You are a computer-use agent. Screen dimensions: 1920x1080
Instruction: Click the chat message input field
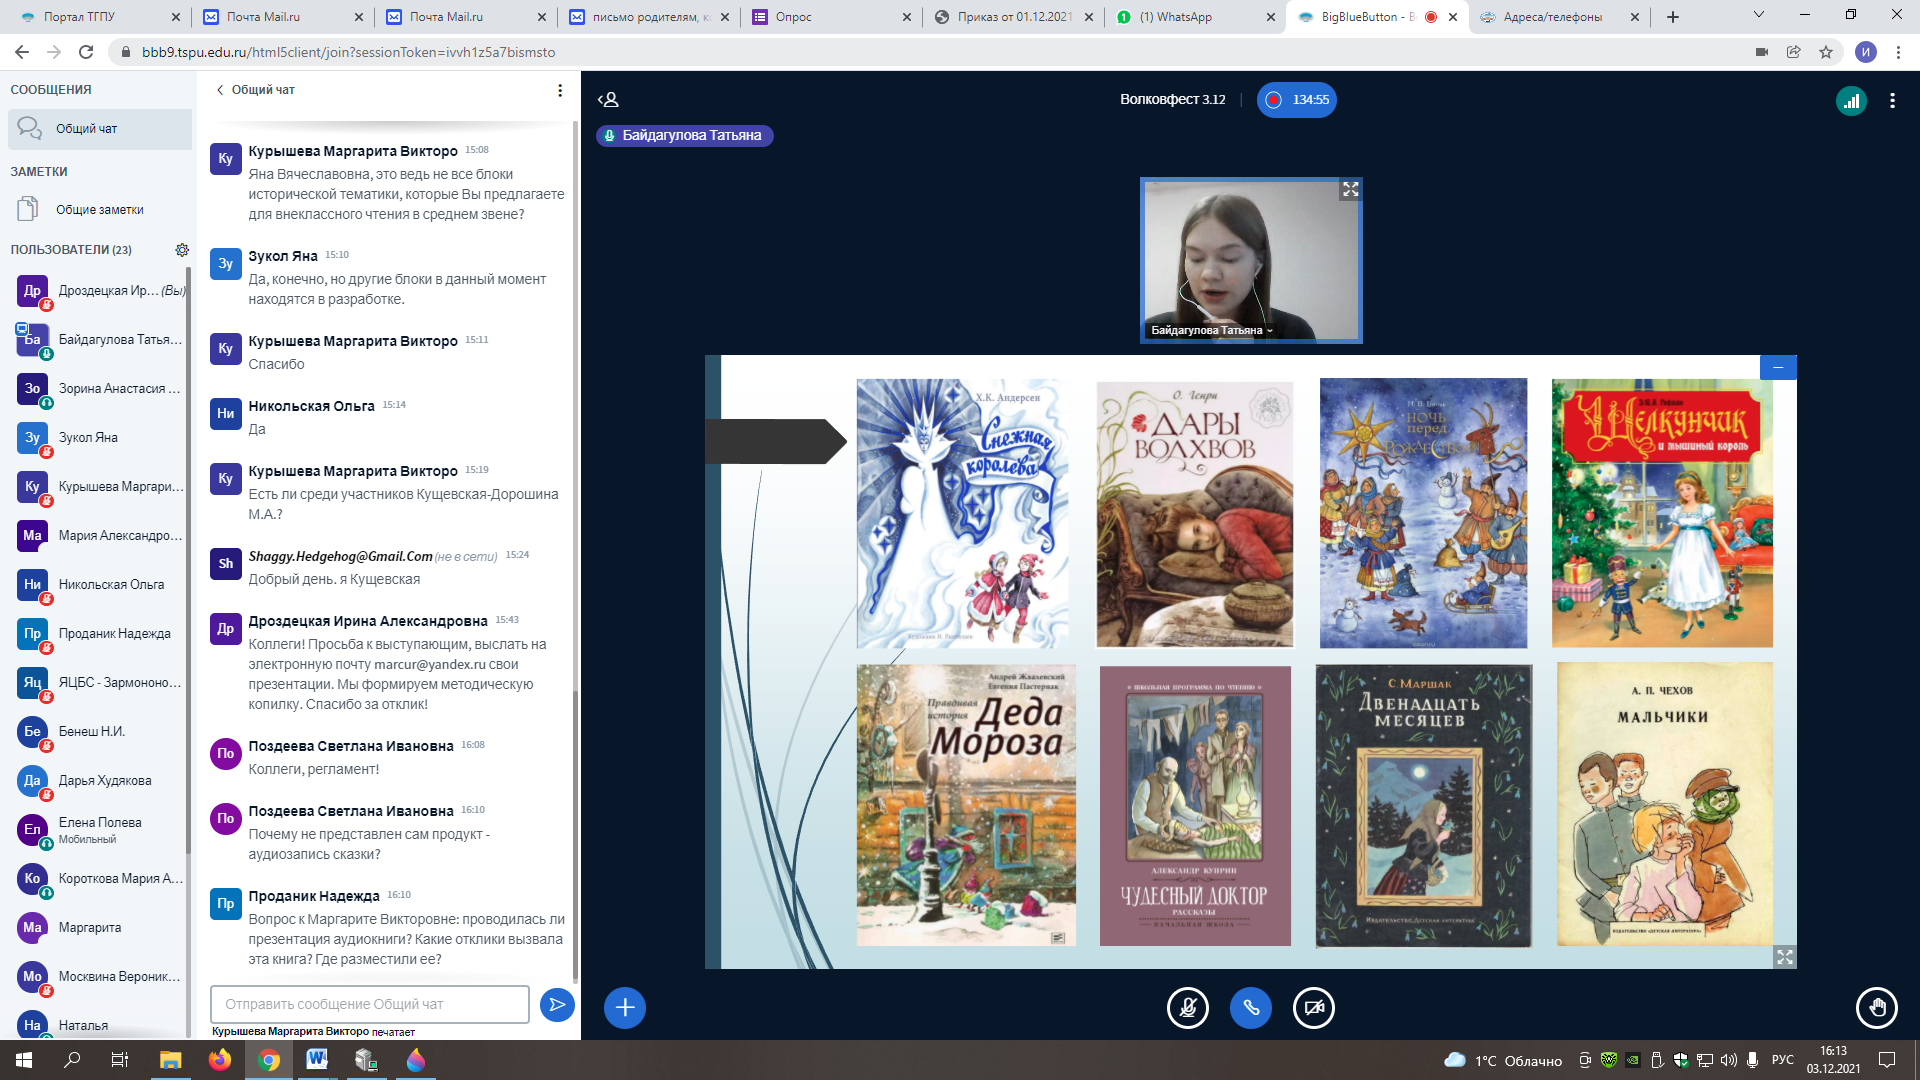[370, 1004]
